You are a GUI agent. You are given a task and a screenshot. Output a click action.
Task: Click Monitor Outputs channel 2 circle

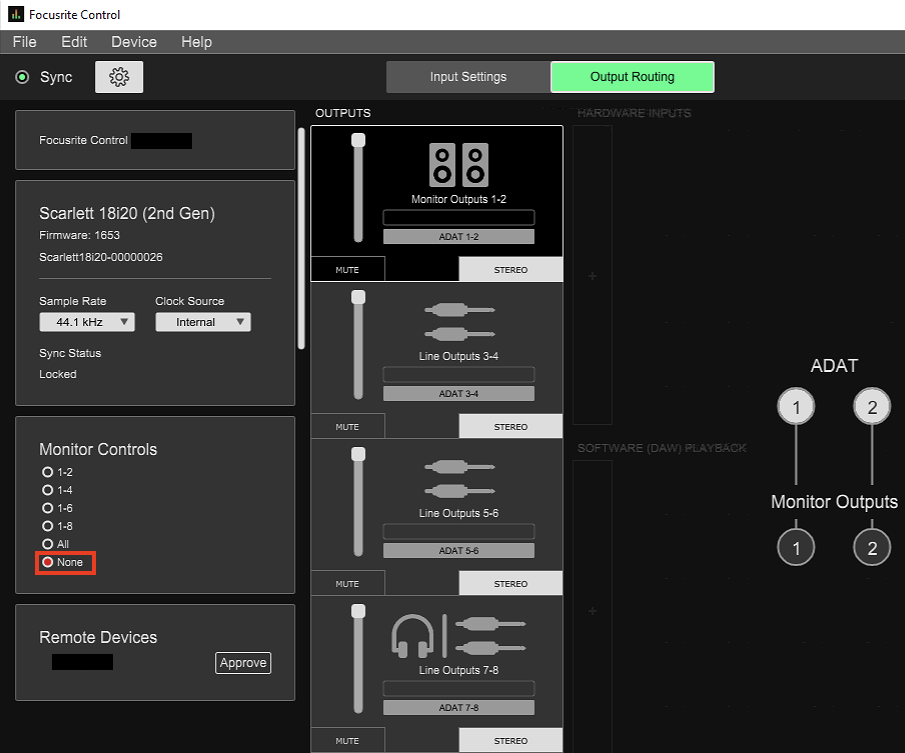tap(872, 547)
